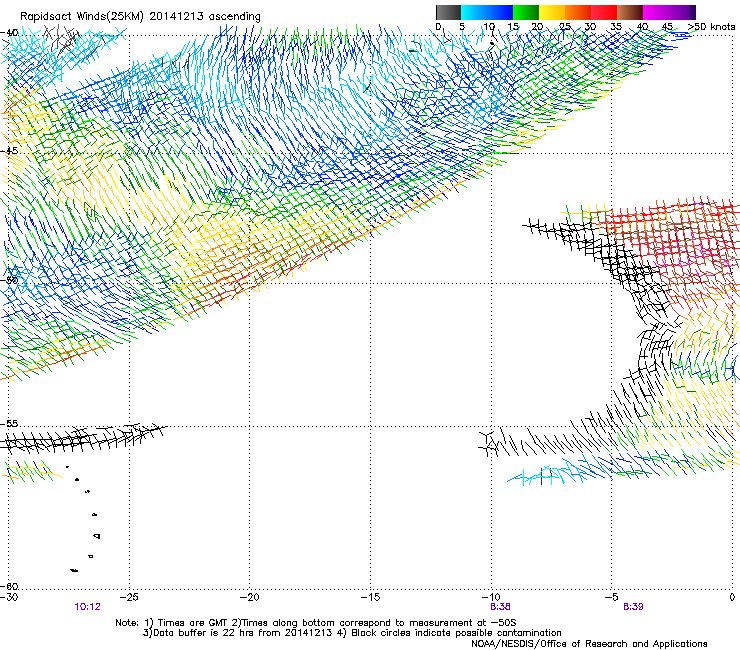The image size is (740, 650).
Task: Click the longitude axis label '-5'
Action: point(612,597)
